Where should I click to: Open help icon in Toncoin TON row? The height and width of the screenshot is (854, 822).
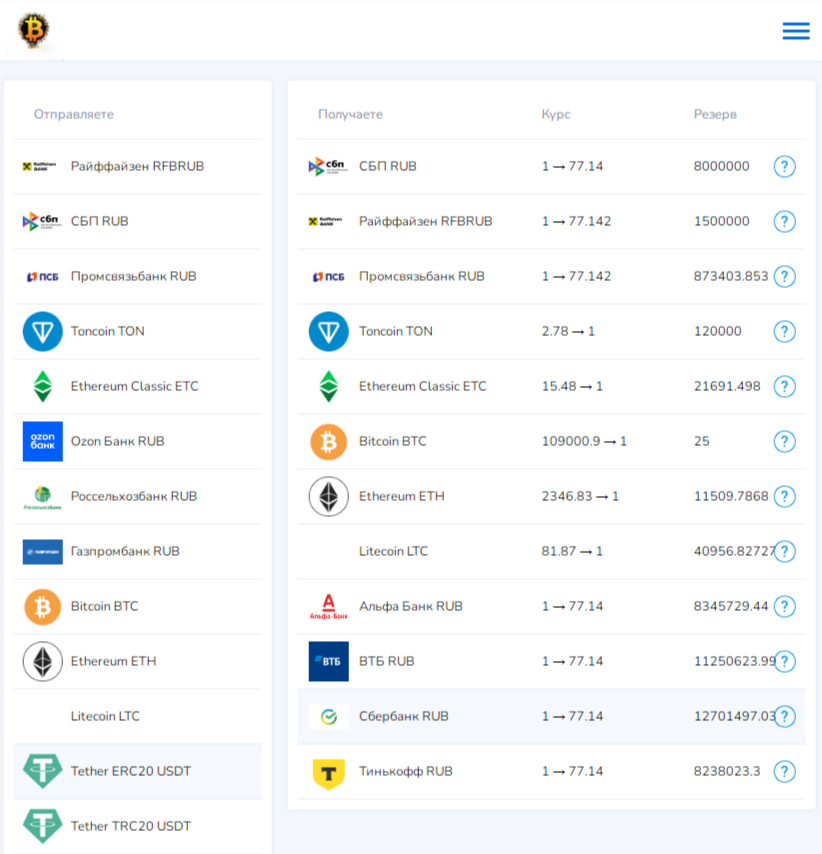(x=784, y=331)
